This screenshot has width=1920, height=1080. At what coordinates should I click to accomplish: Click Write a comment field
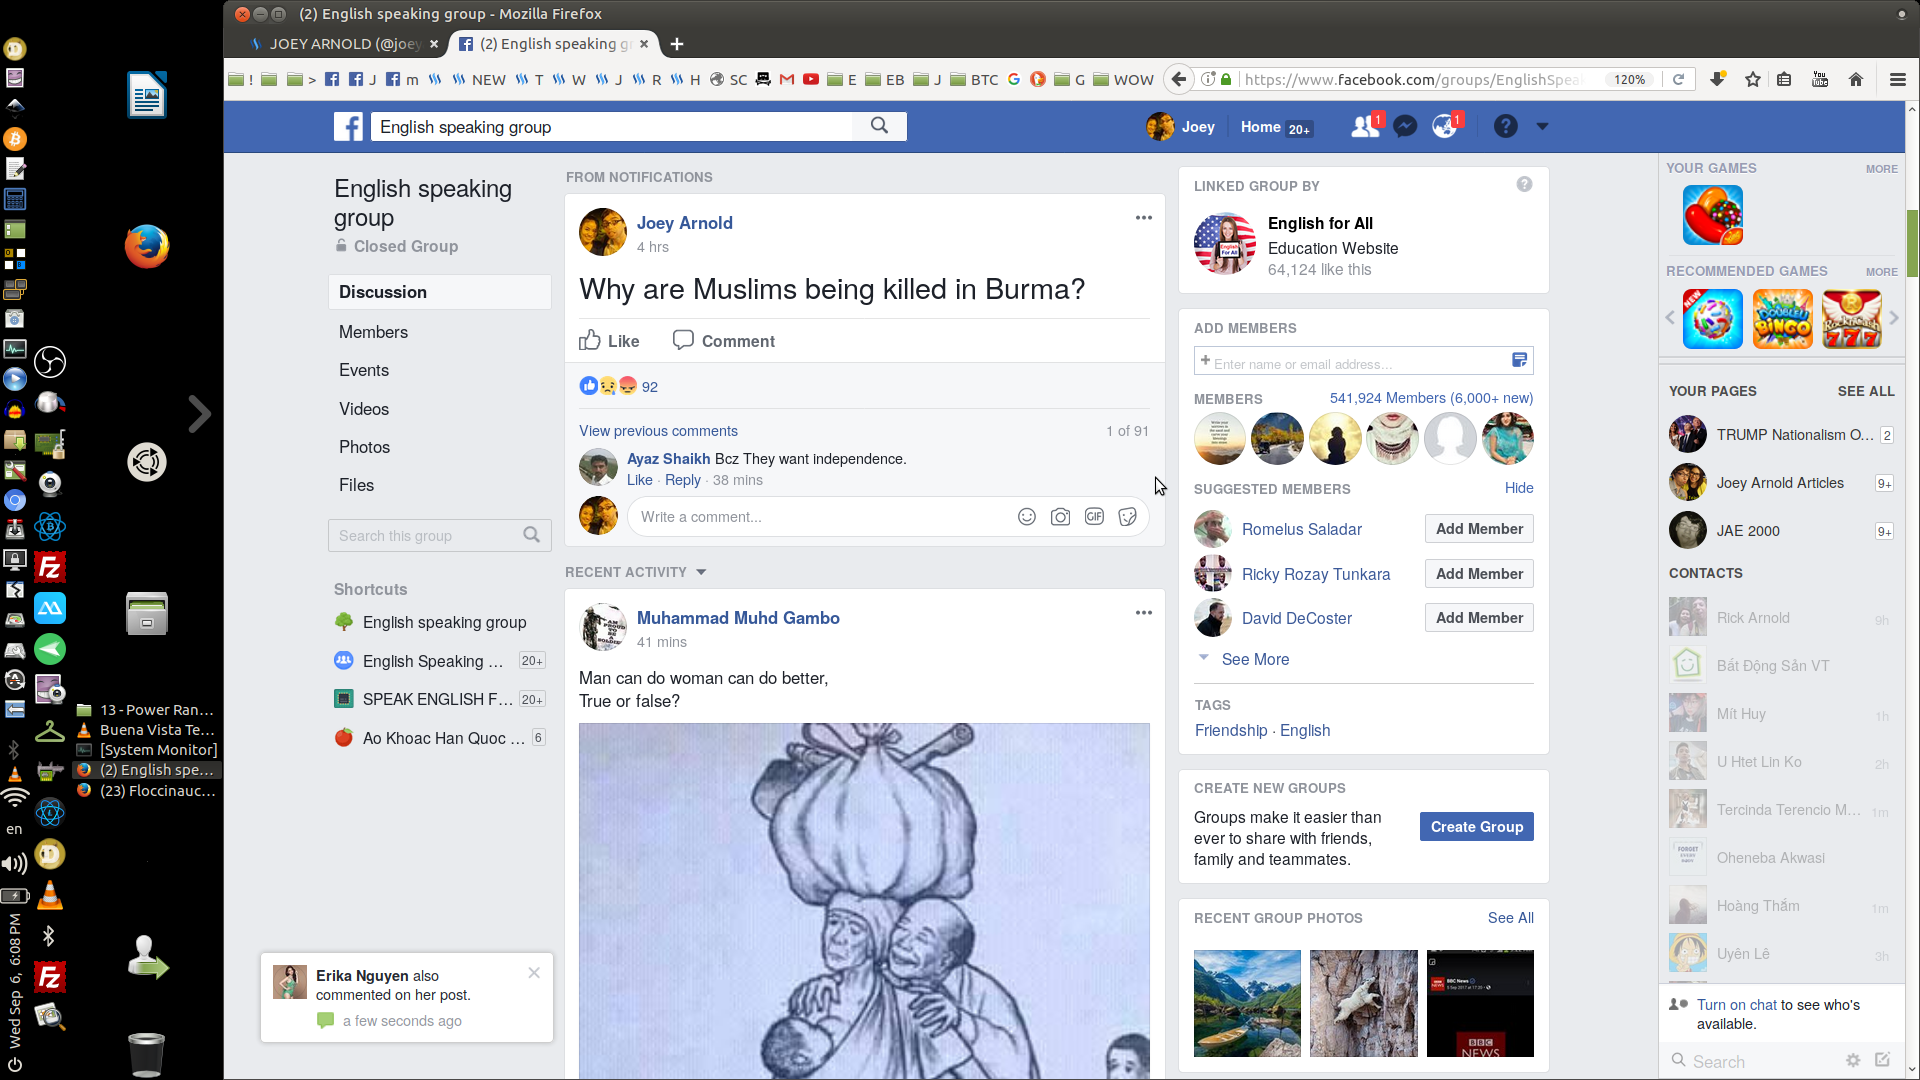(820, 517)
